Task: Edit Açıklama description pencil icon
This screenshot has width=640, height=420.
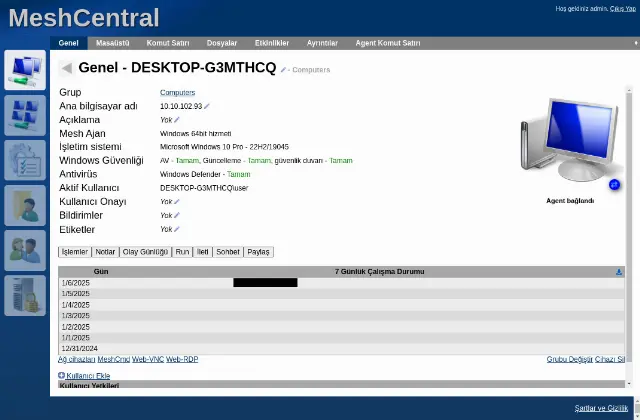Action: point(177,120)
